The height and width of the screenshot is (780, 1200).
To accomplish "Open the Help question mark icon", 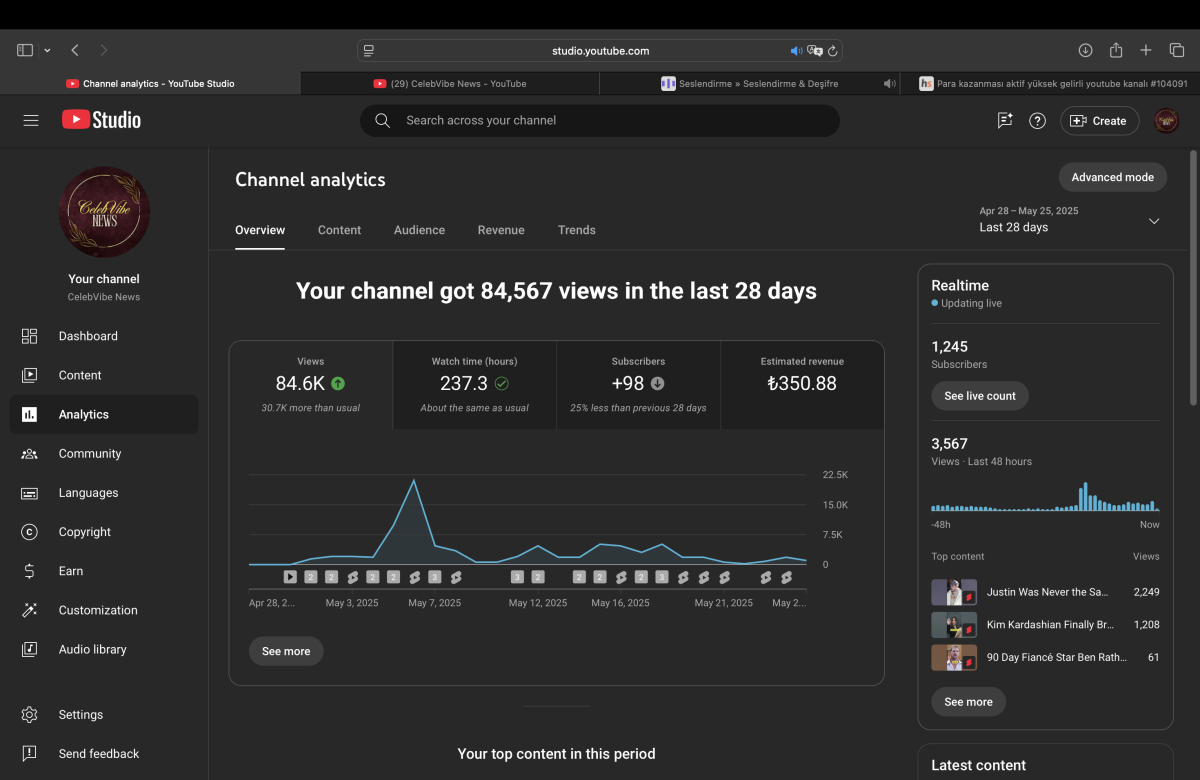I will click(x=1038, y=120).
